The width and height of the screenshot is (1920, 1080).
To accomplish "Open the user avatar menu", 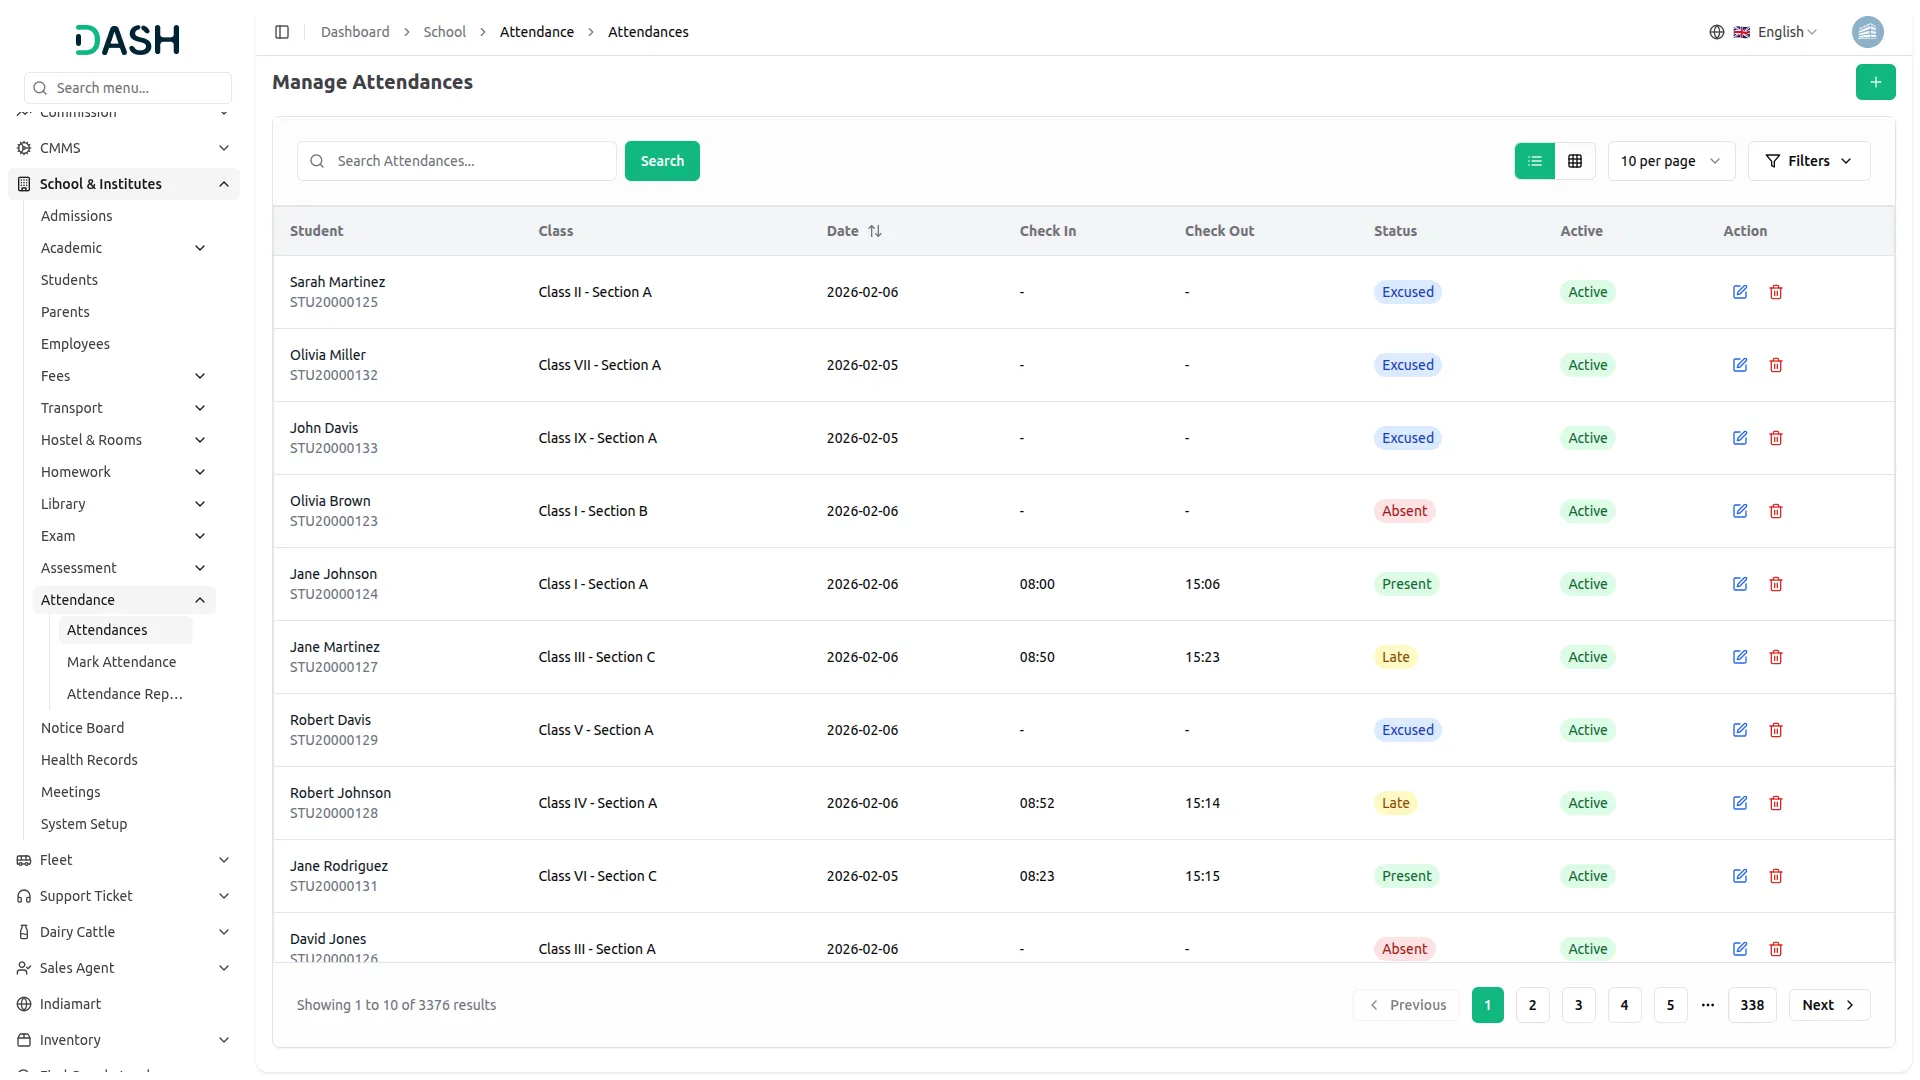I will tap(1867, 32).
